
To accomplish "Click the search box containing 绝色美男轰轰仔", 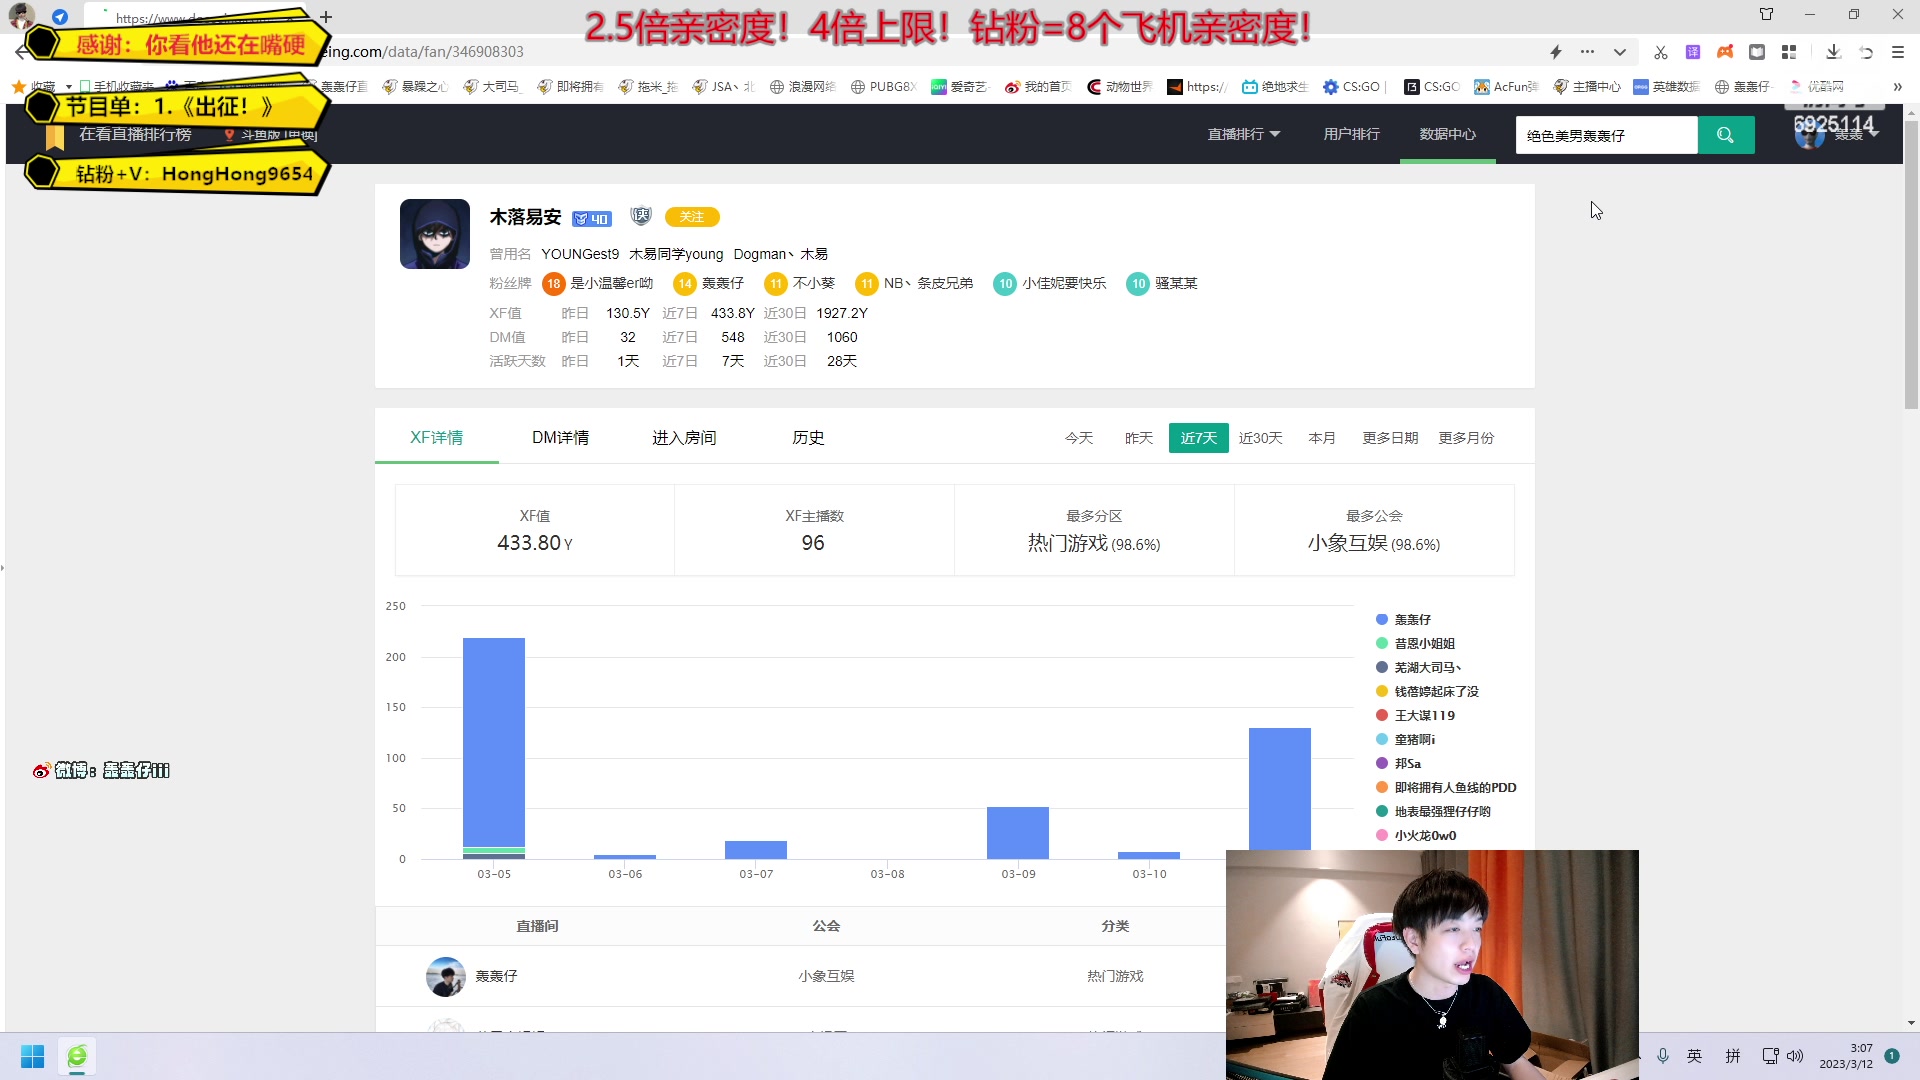I will (x=1607, y=135).
